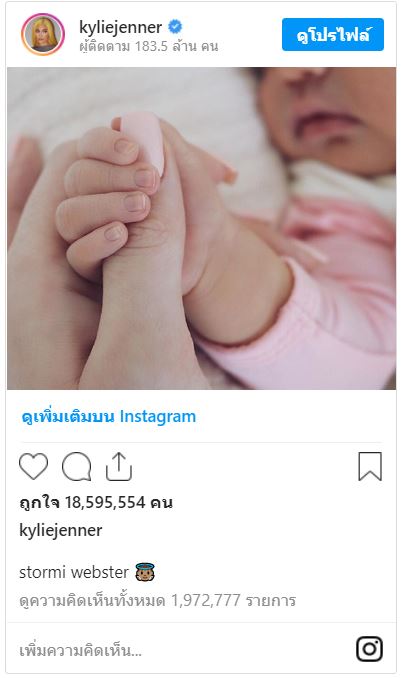View all 1,972,777 comments link
The image size is (401, 678).
[157, 600]
